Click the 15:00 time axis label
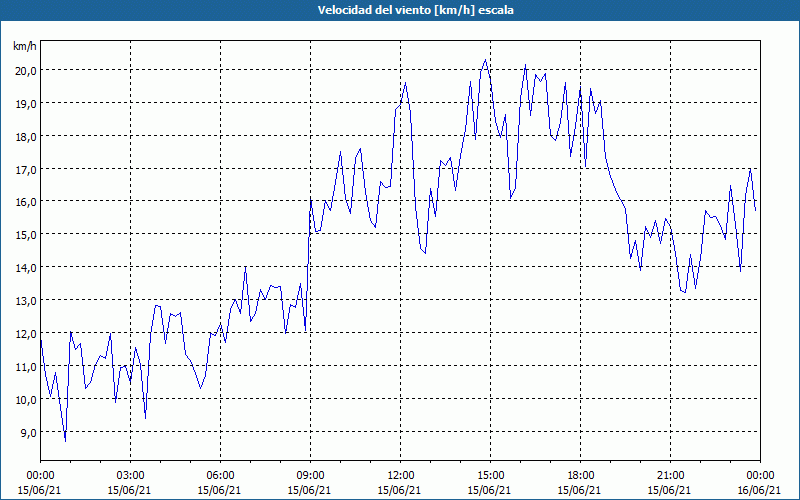 [490, 476]
